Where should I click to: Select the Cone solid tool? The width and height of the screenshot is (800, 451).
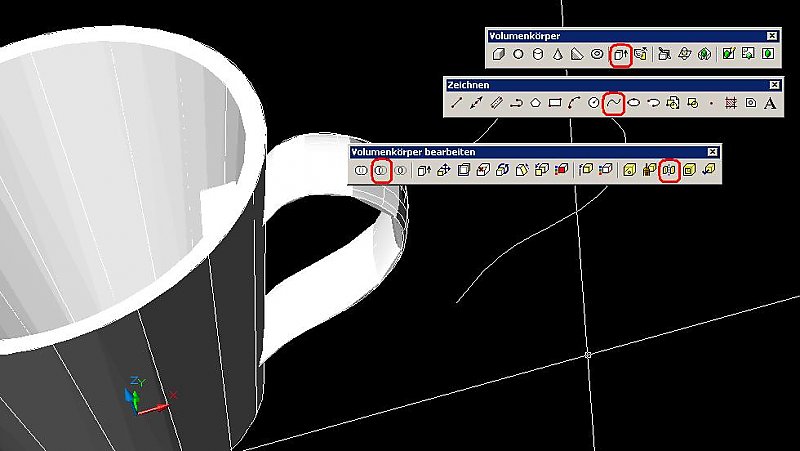[x=558, y=54]
